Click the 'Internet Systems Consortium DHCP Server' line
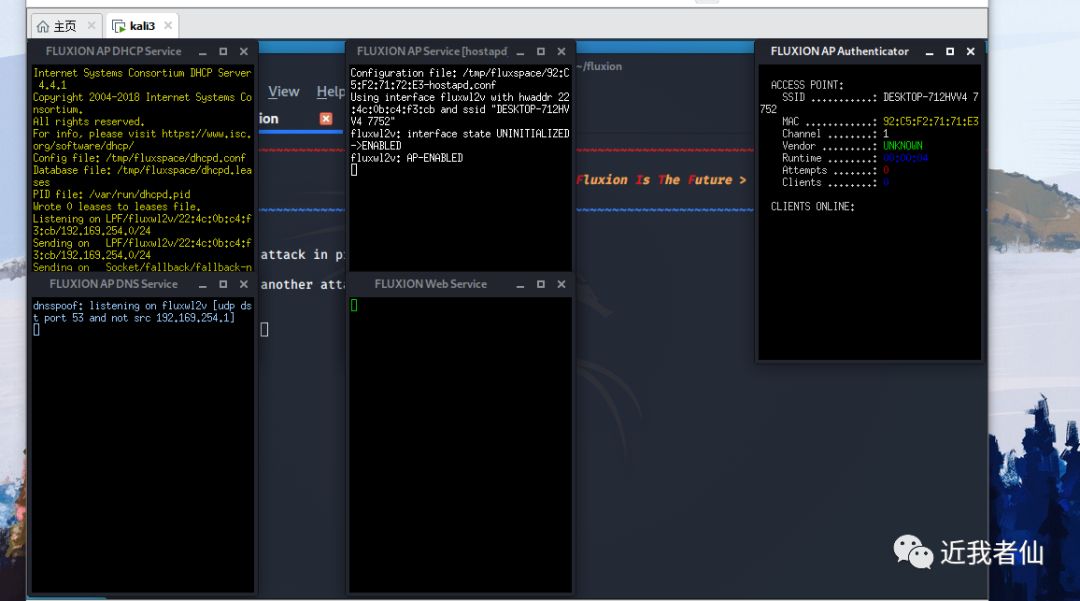1080x601 pixels. [142, 73]
